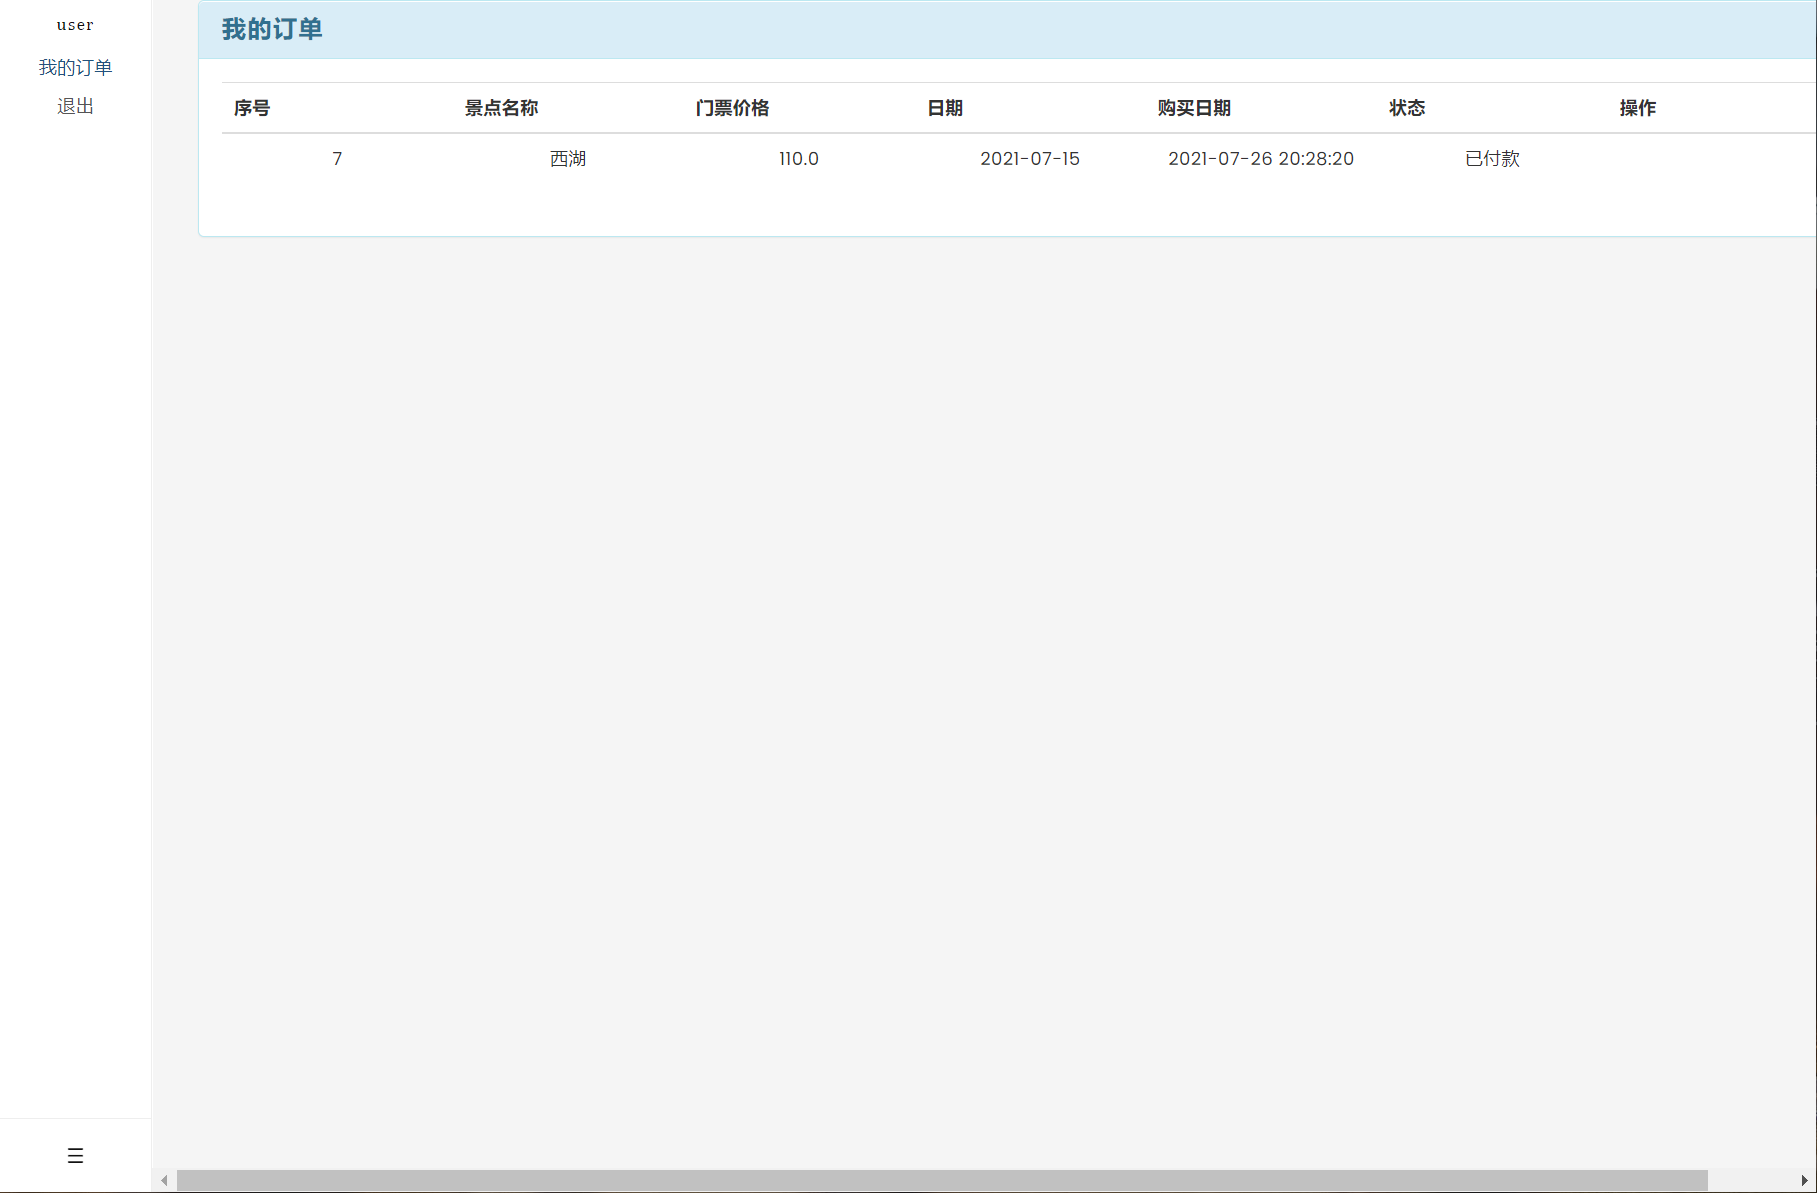The width and height of the screenshot is (1817, 1193).
Task: Click the user label at sidebar top
Action: (x=74, y=24)
